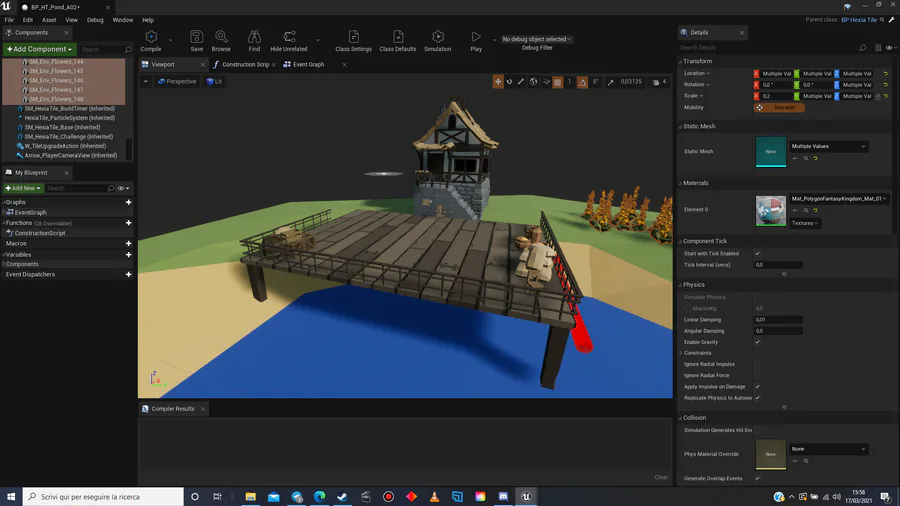This screenshot has height=506, width=900.
Task: Open the File menu
Action: coord(9,20)
